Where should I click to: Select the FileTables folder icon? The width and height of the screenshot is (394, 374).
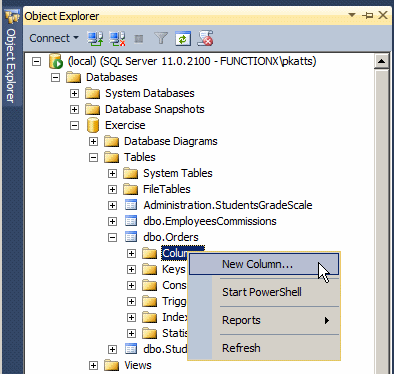pyautogui.click(x=131, y=189)
